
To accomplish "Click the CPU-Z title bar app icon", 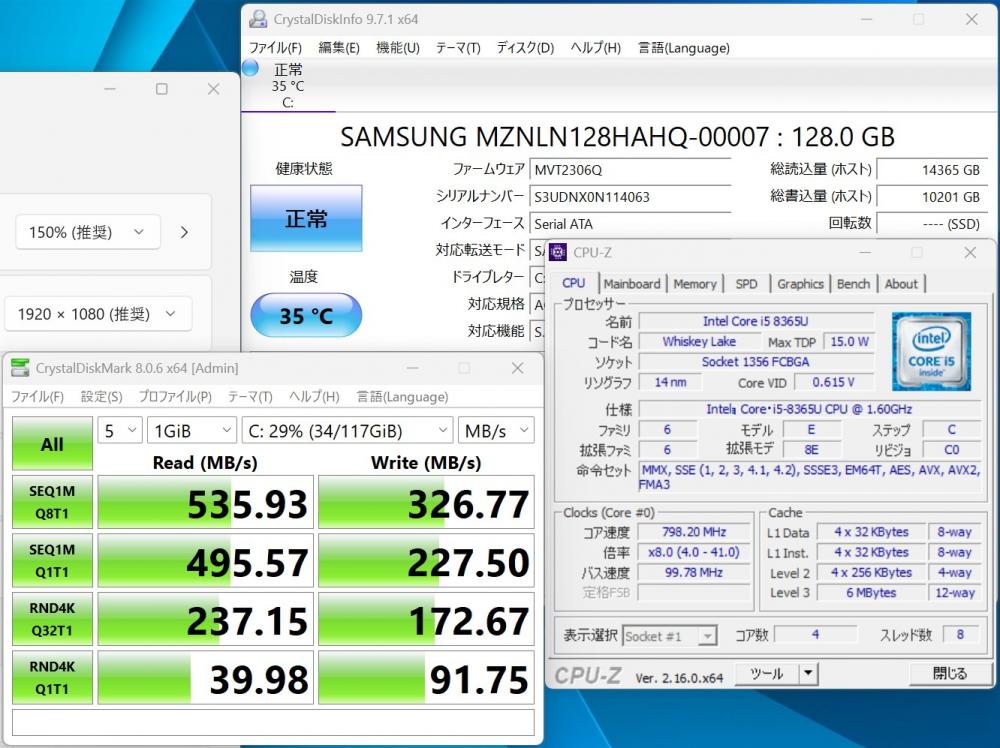I will click(558, 253).
